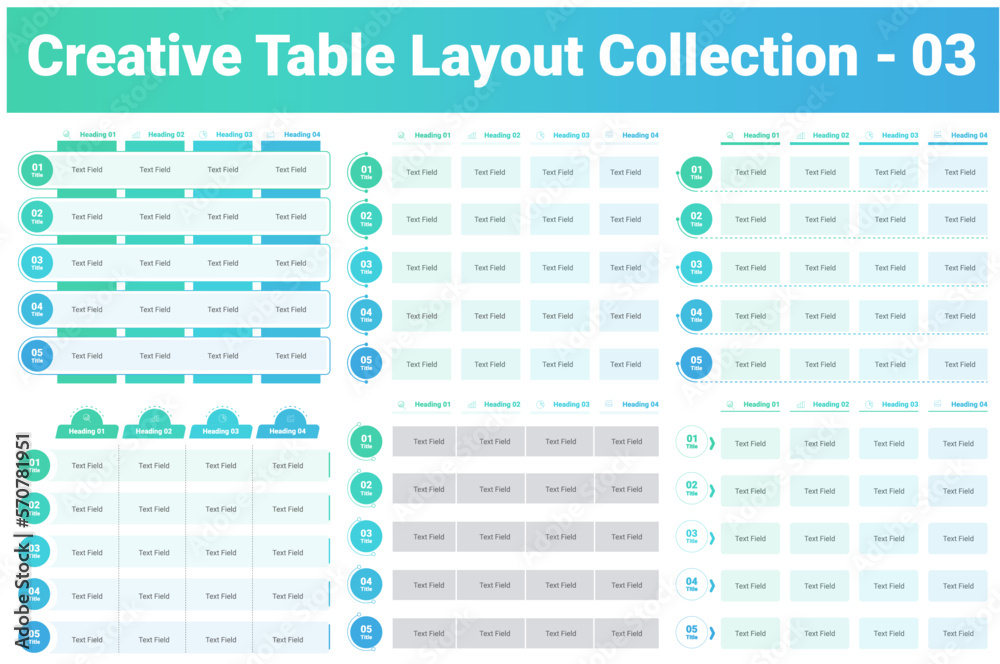
Task: Click the outlined white 05 Title badge
Action: 691,632
